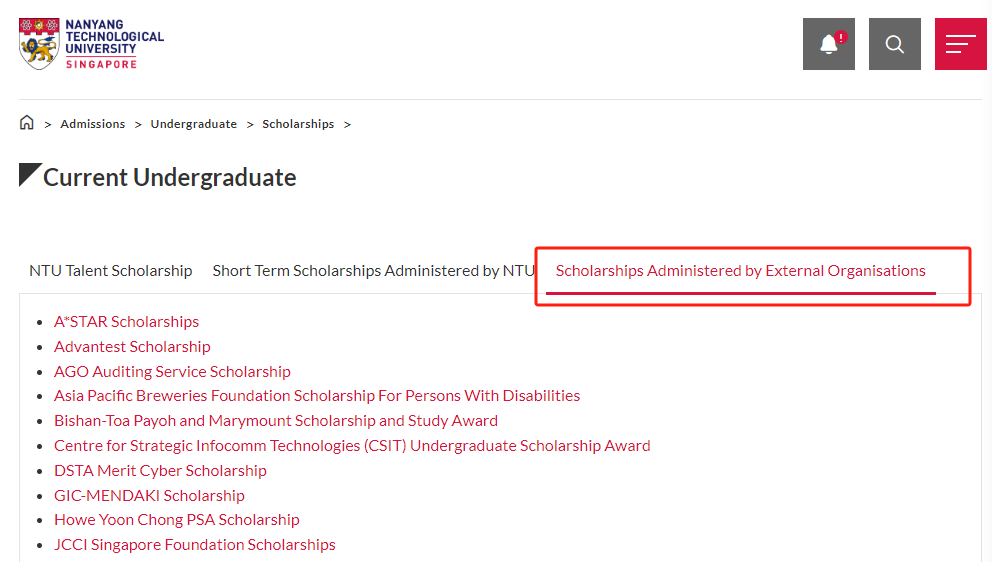Open CSIT Undergraduate Scholarship Award link
Viewport: 992px width, 562px height.
click(x=352, y=446)
